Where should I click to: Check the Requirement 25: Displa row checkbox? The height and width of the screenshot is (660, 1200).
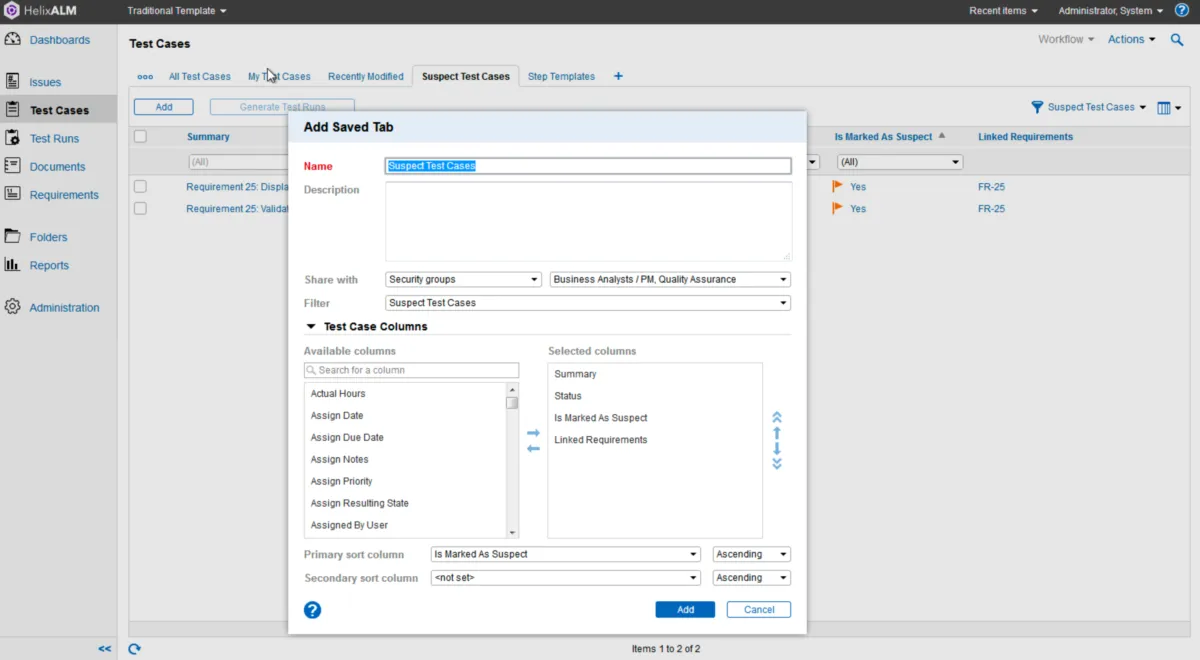point(140,186)
